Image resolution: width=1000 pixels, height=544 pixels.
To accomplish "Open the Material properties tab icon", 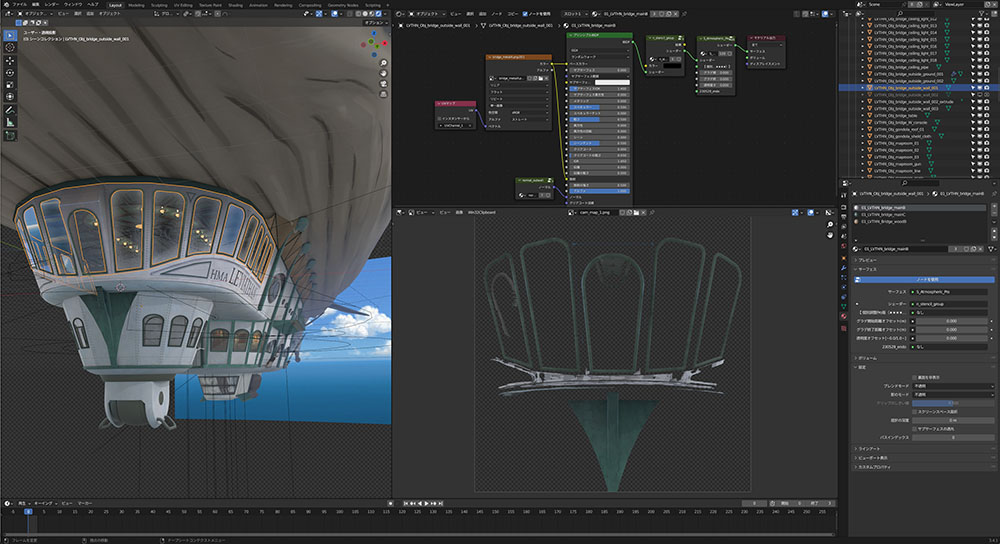I will click(x=844, y=316).
